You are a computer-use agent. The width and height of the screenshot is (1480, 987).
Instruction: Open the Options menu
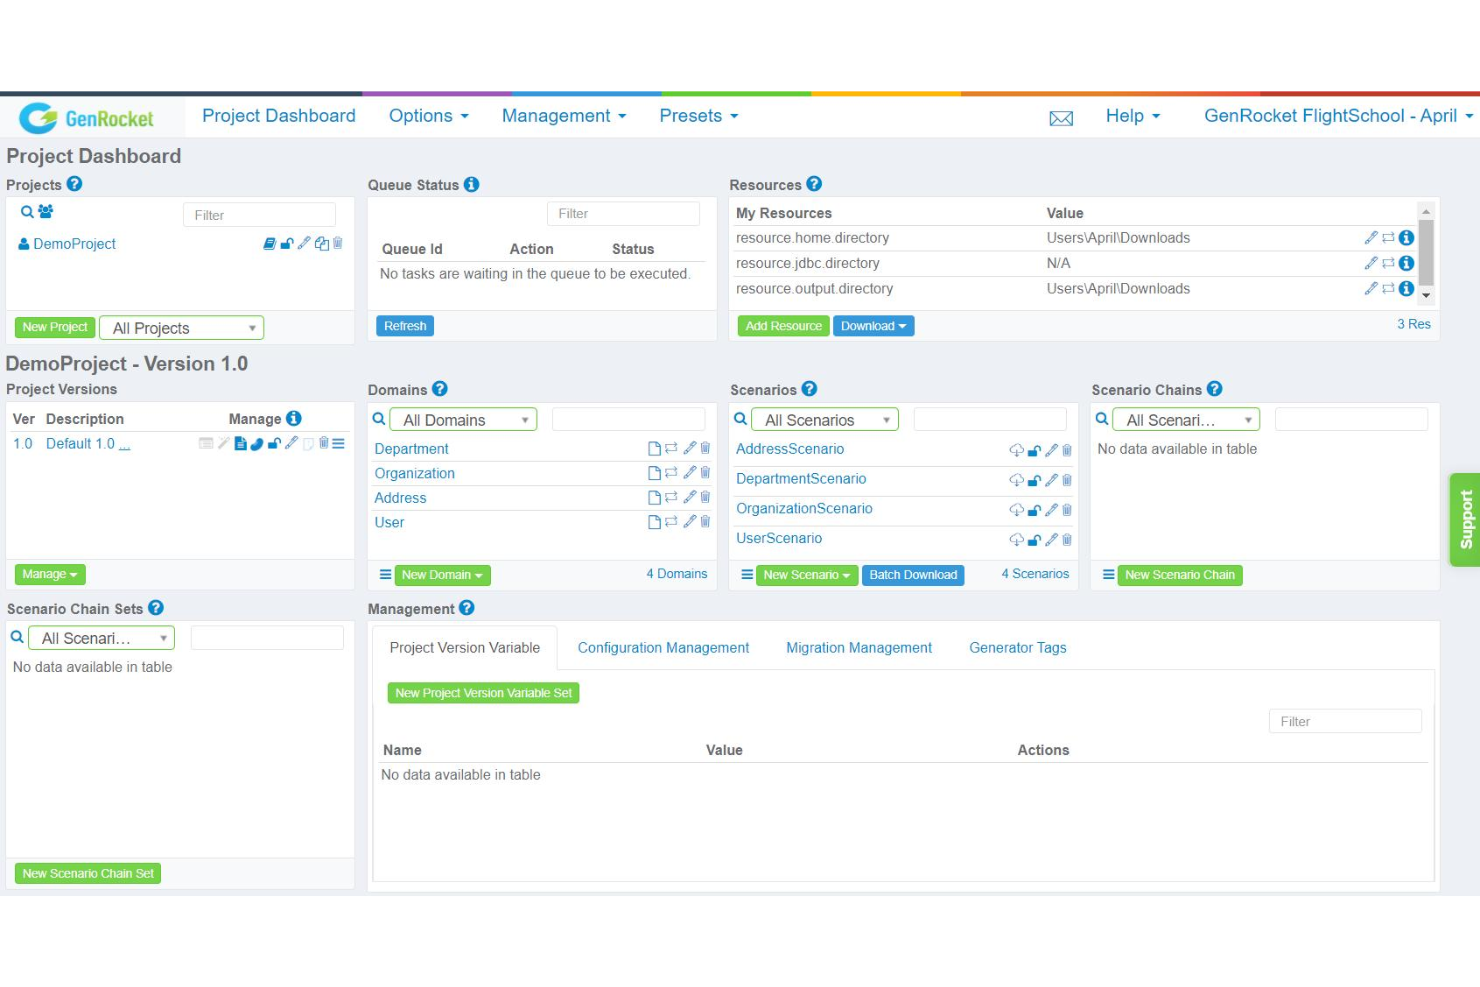tap(428, 116)
